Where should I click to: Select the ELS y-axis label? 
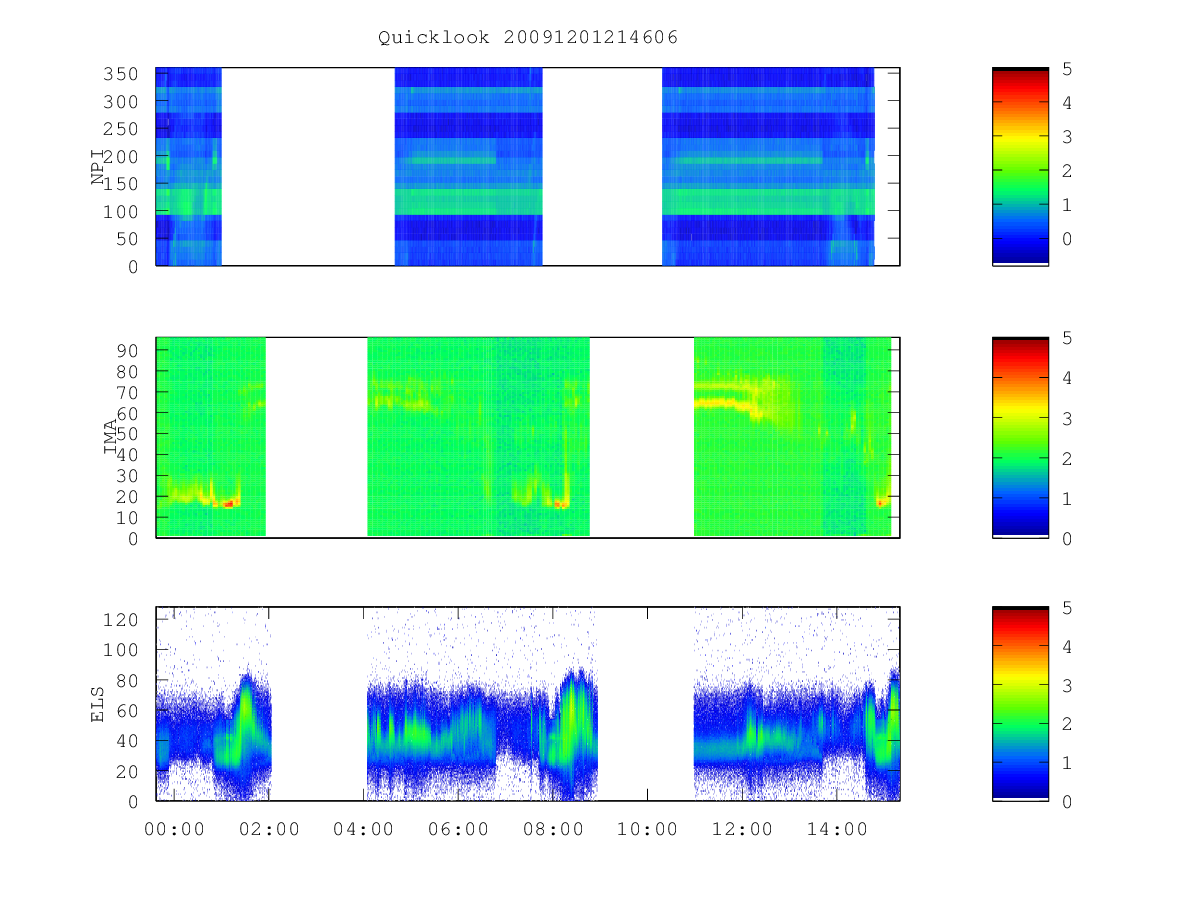(x=99, y=704)
